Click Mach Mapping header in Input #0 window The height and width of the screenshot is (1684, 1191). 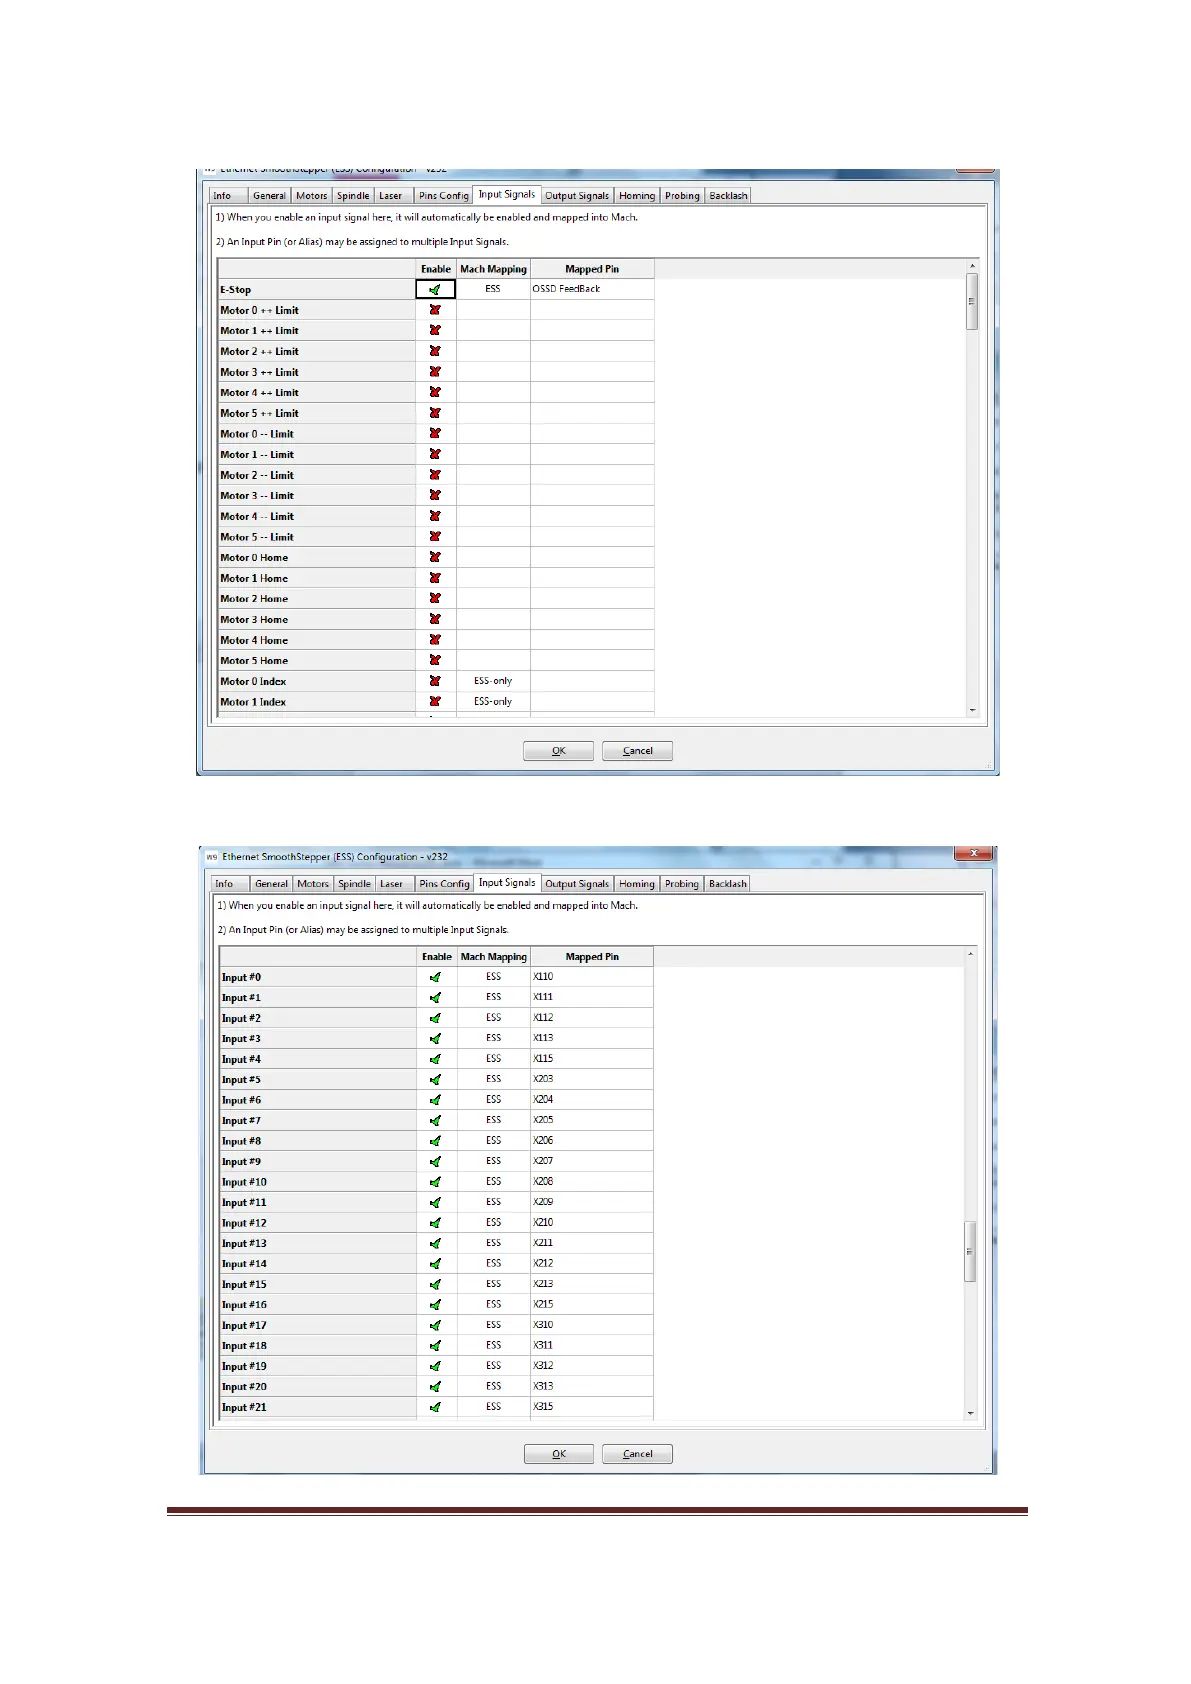(x=493, y=957)
